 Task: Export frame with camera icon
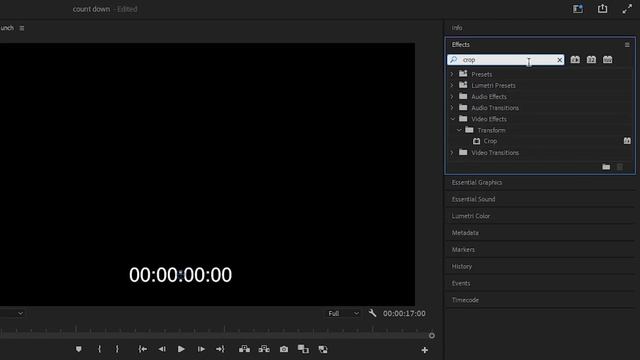284,349
